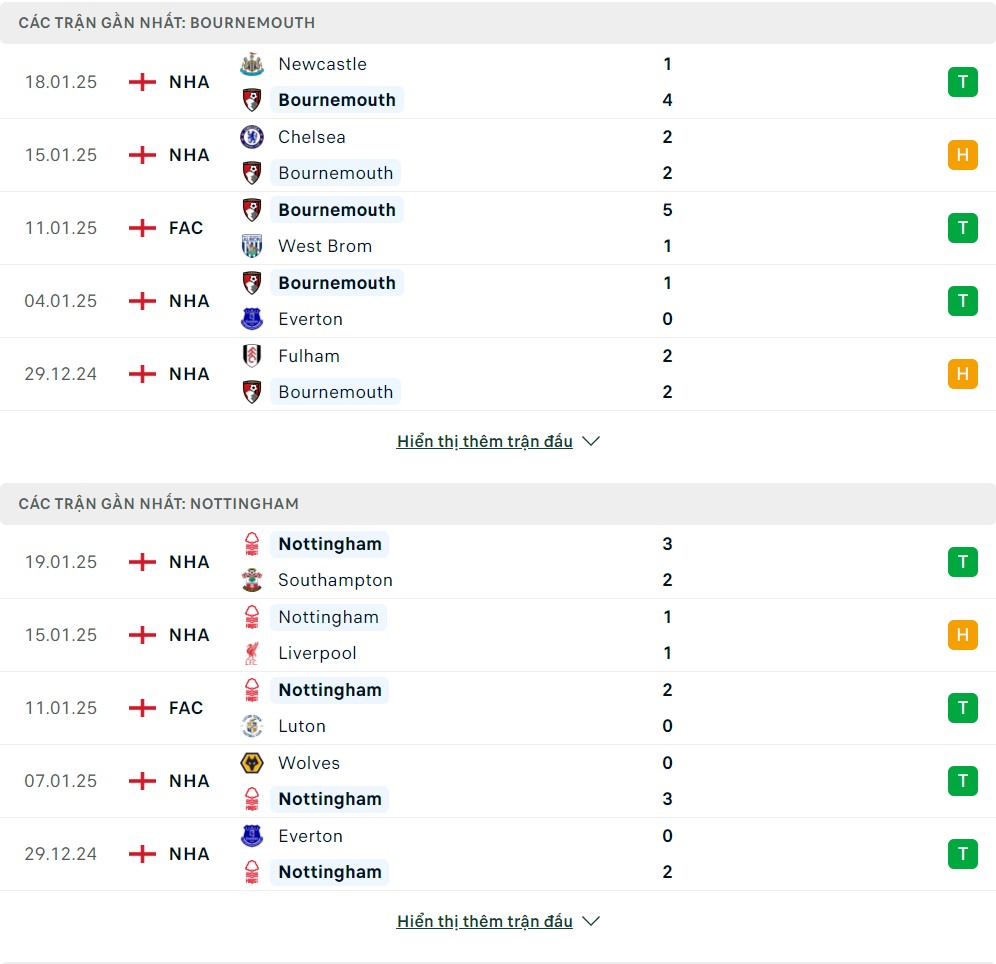Click chevron beside Nottingham show-more link
Viewport: 996px width, 964px height.
pos(591,921)
